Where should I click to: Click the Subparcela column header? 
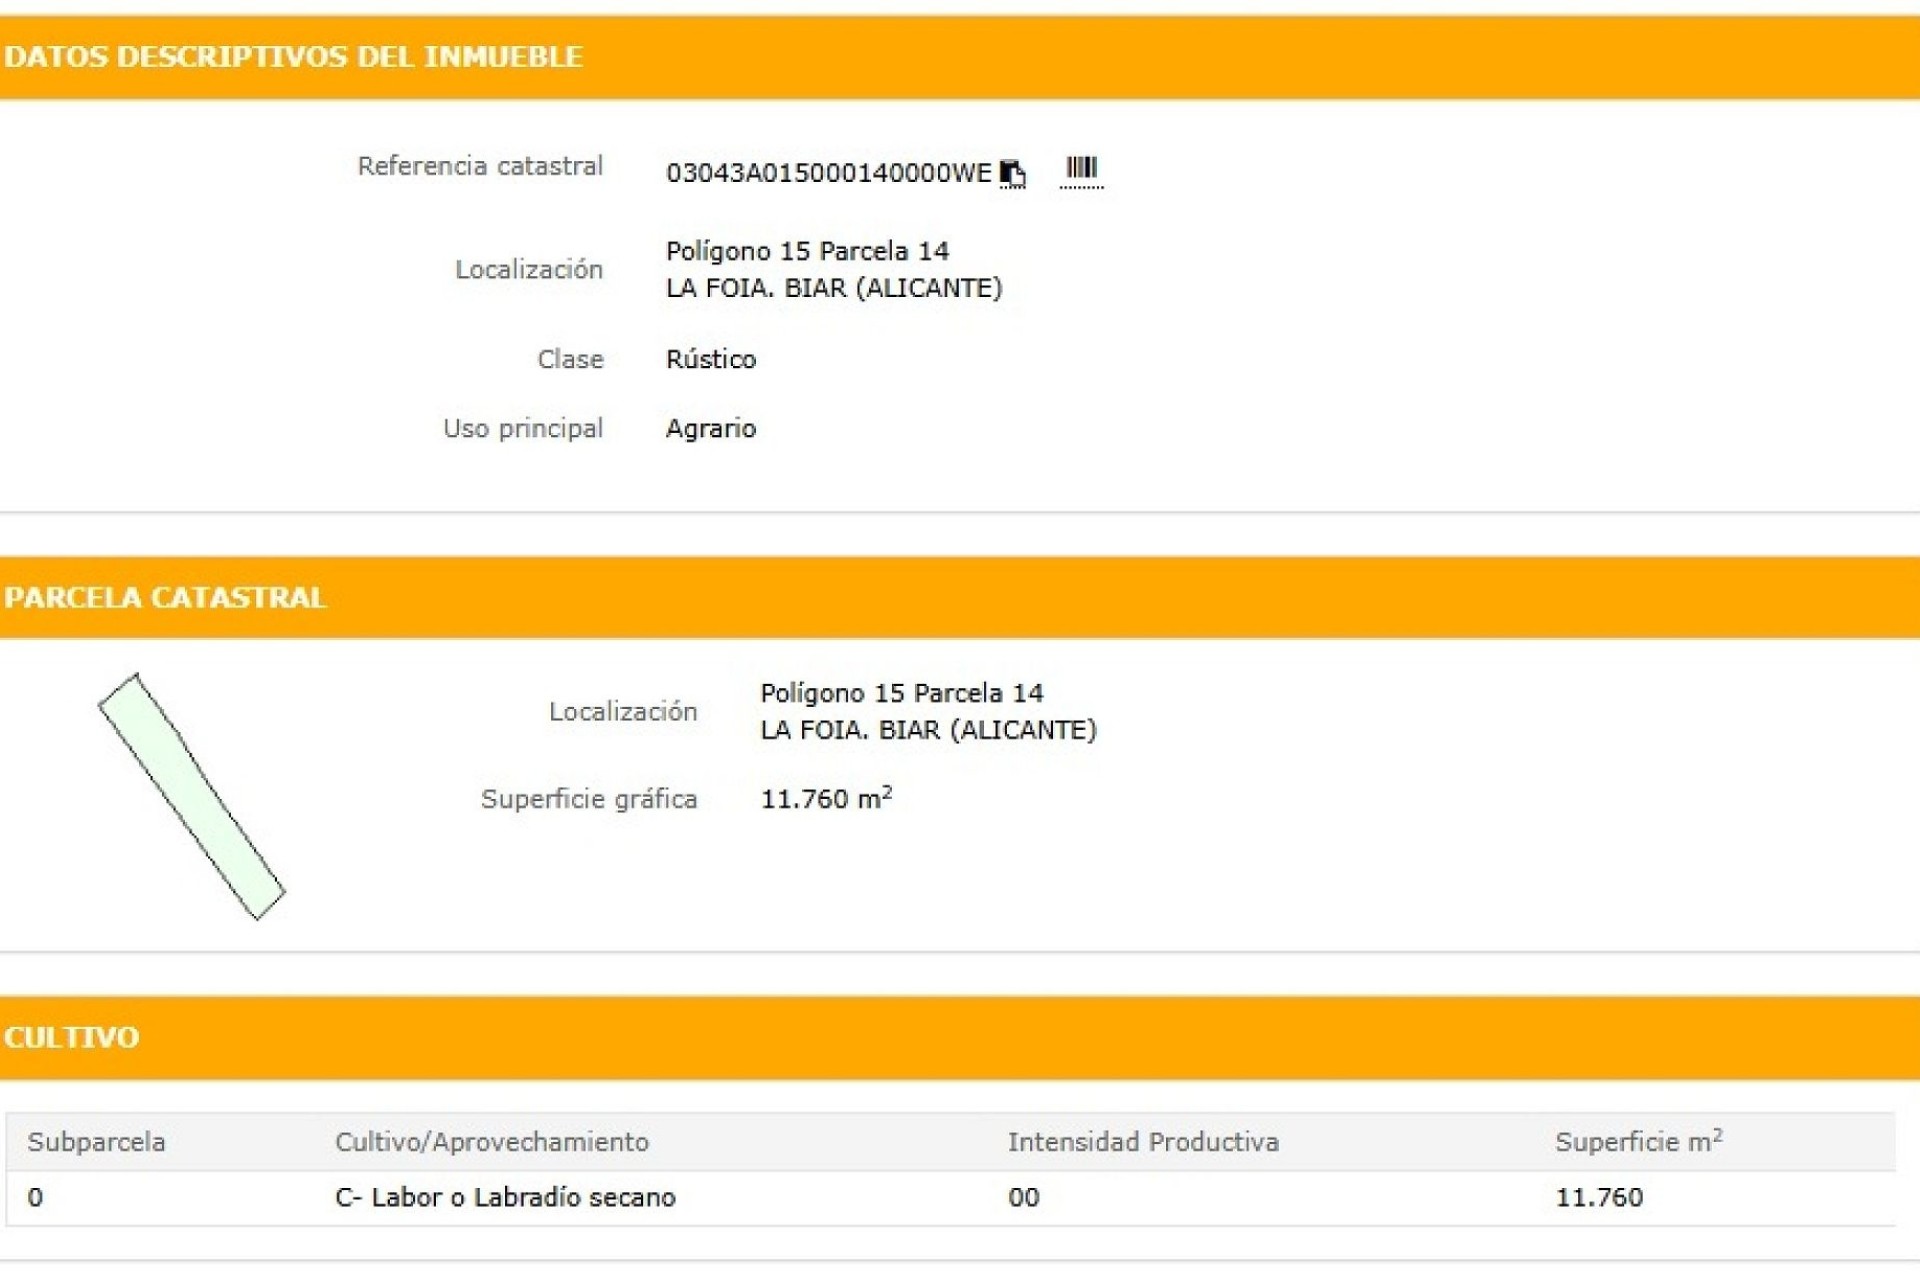(95, 1140)
